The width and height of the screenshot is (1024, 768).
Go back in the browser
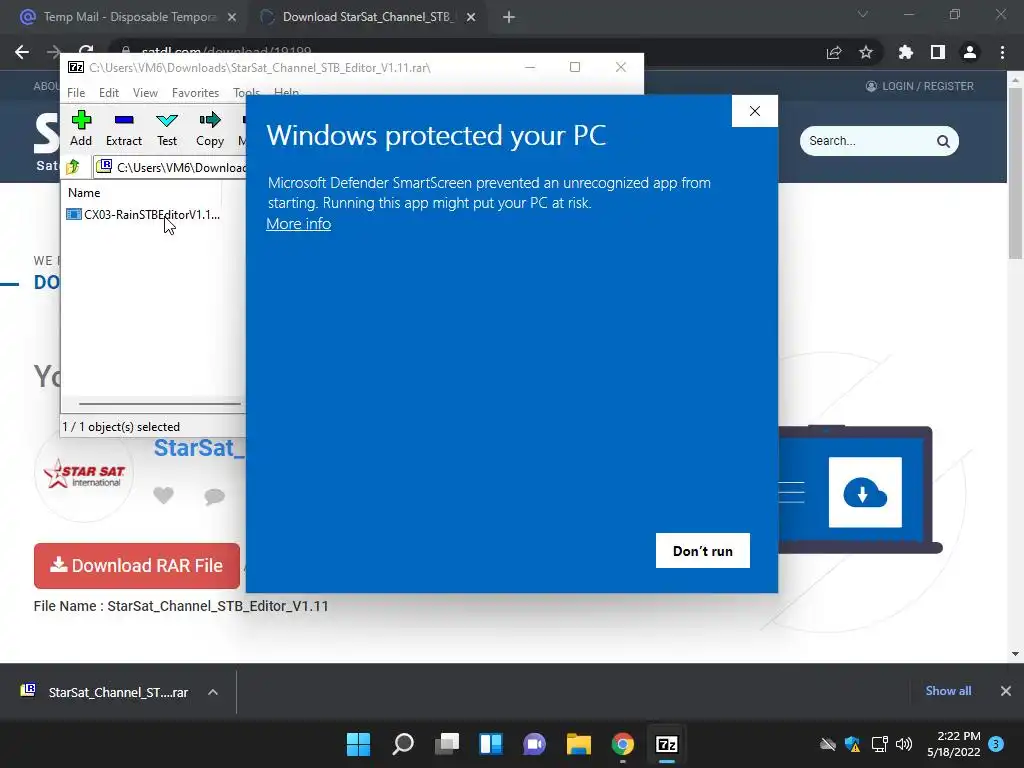tap(22, 52)
